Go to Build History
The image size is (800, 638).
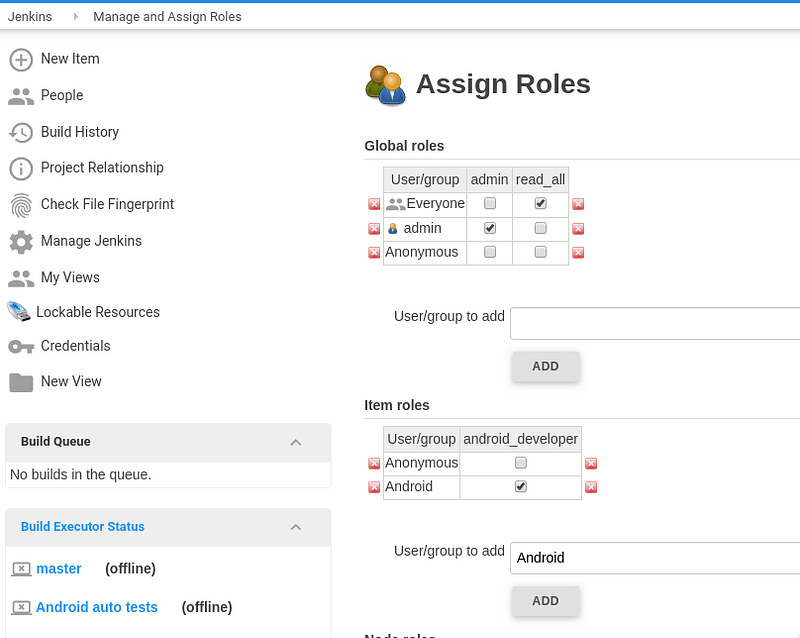(80, 132)
